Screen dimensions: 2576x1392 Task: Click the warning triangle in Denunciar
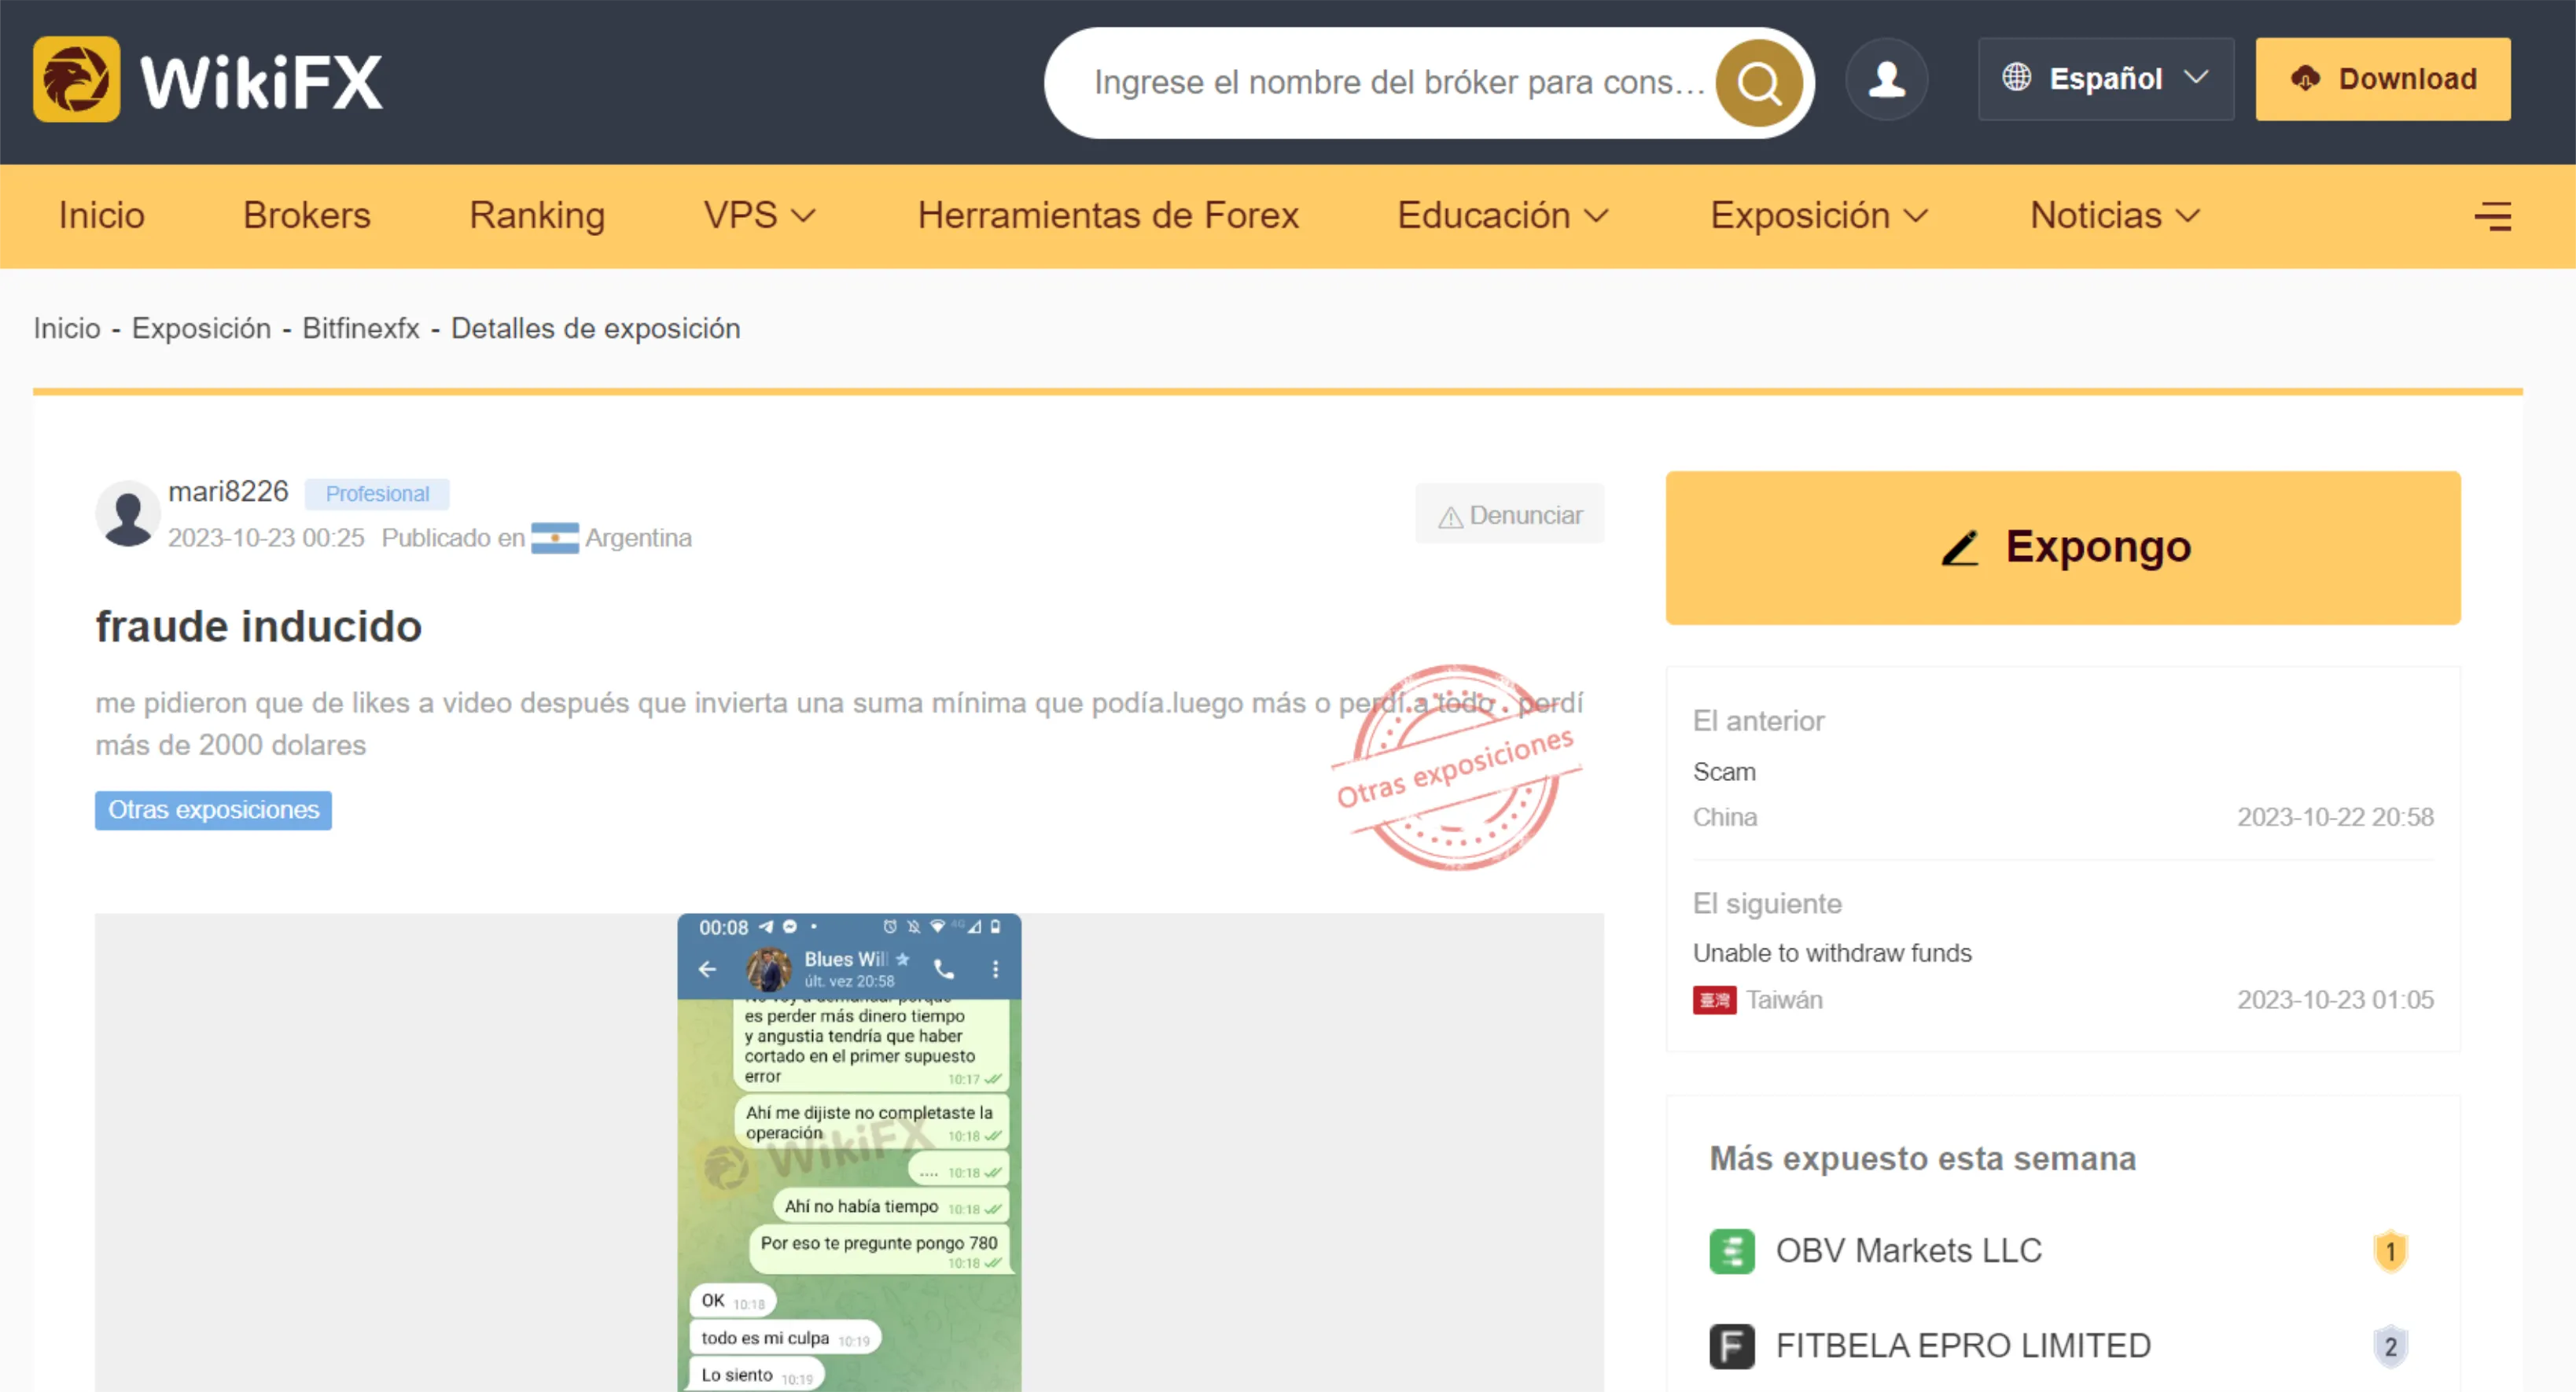click(x=1450, y=517)
